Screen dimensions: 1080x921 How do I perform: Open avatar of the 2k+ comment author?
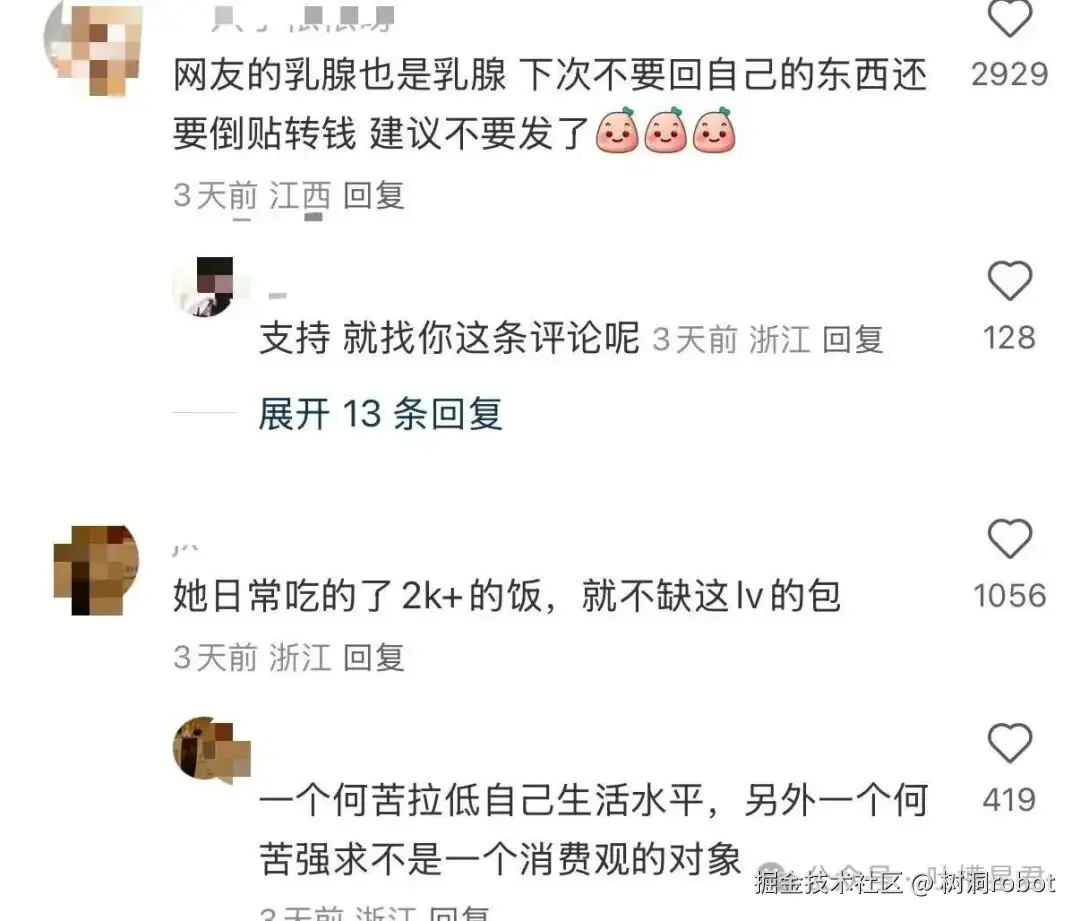(96, 570)
